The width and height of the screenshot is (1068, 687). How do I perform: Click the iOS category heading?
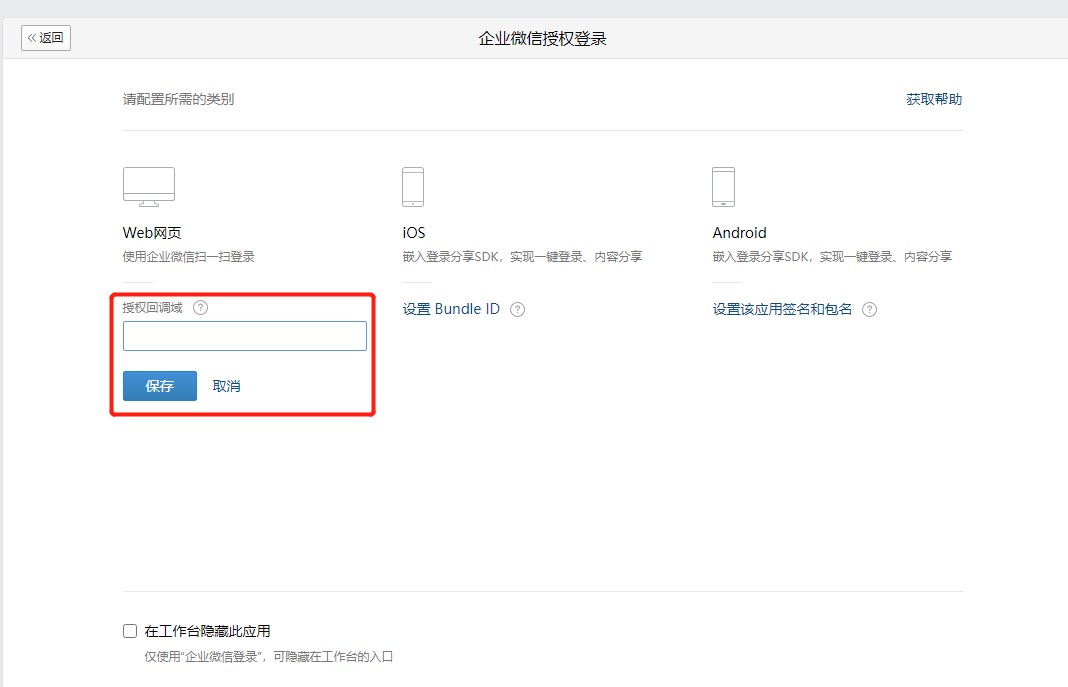414,233
